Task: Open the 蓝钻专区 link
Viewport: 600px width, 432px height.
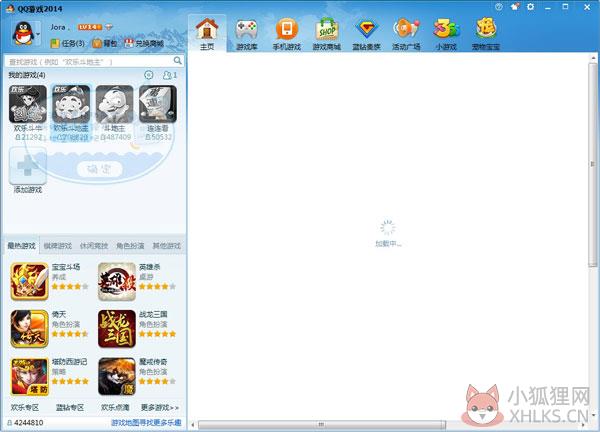Action: 70,408
